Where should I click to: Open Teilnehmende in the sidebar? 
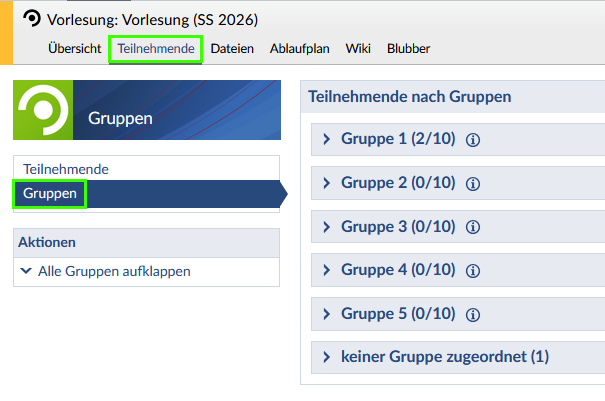click(66, 169)
